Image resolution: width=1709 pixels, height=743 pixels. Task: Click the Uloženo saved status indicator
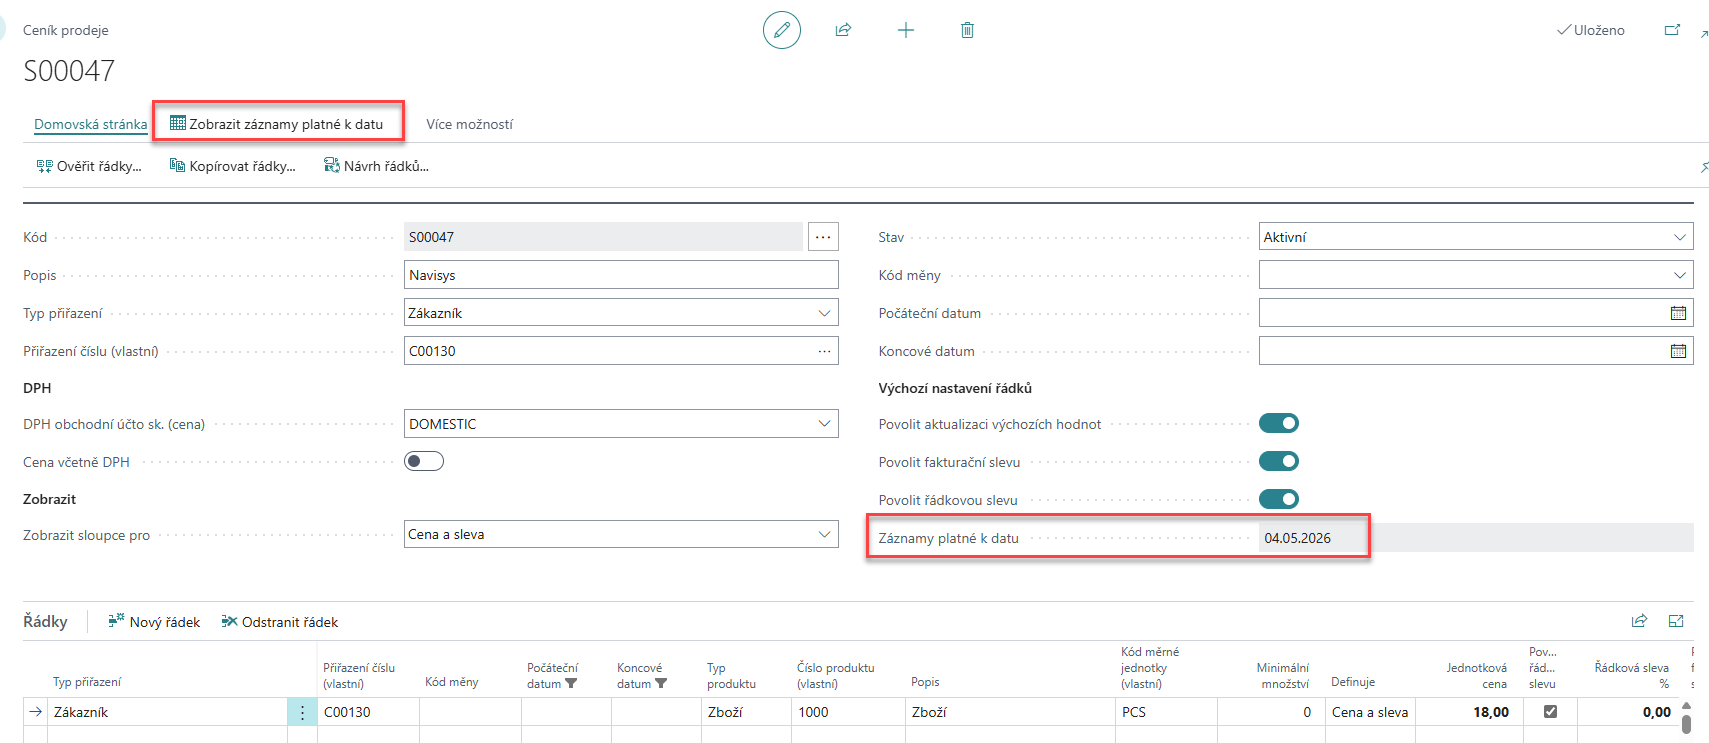(x=1591, y=30)
